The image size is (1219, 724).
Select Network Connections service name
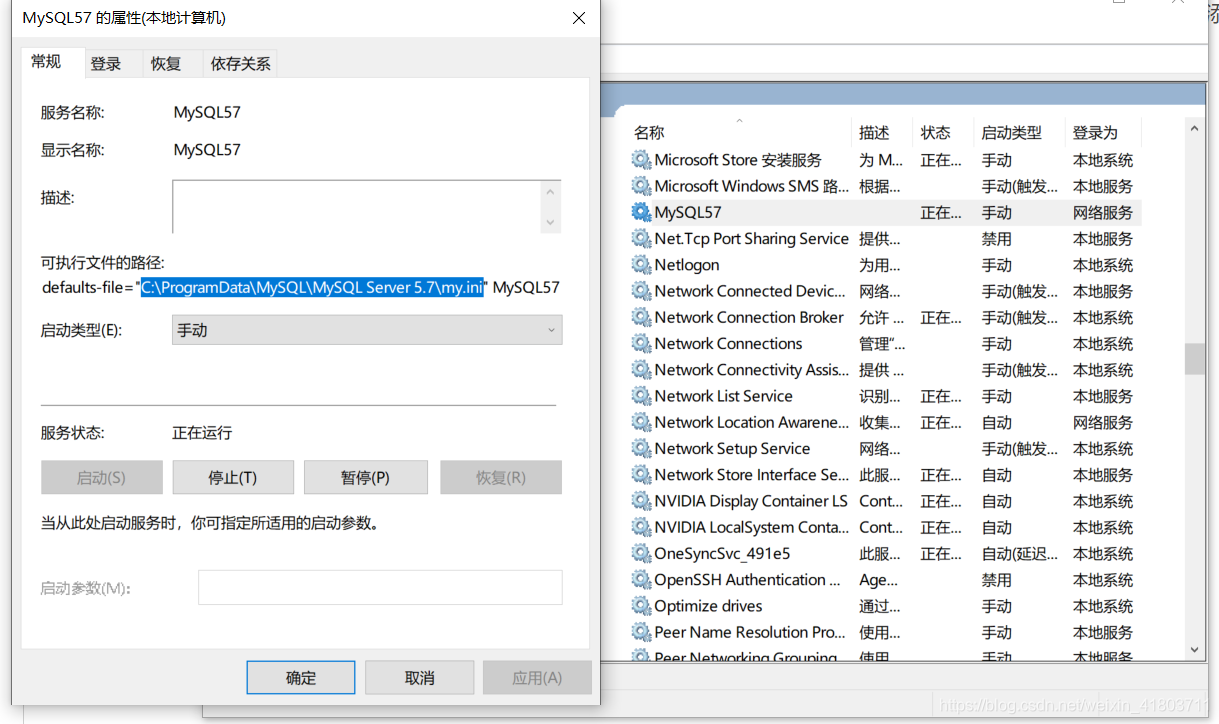pos(728,343)
